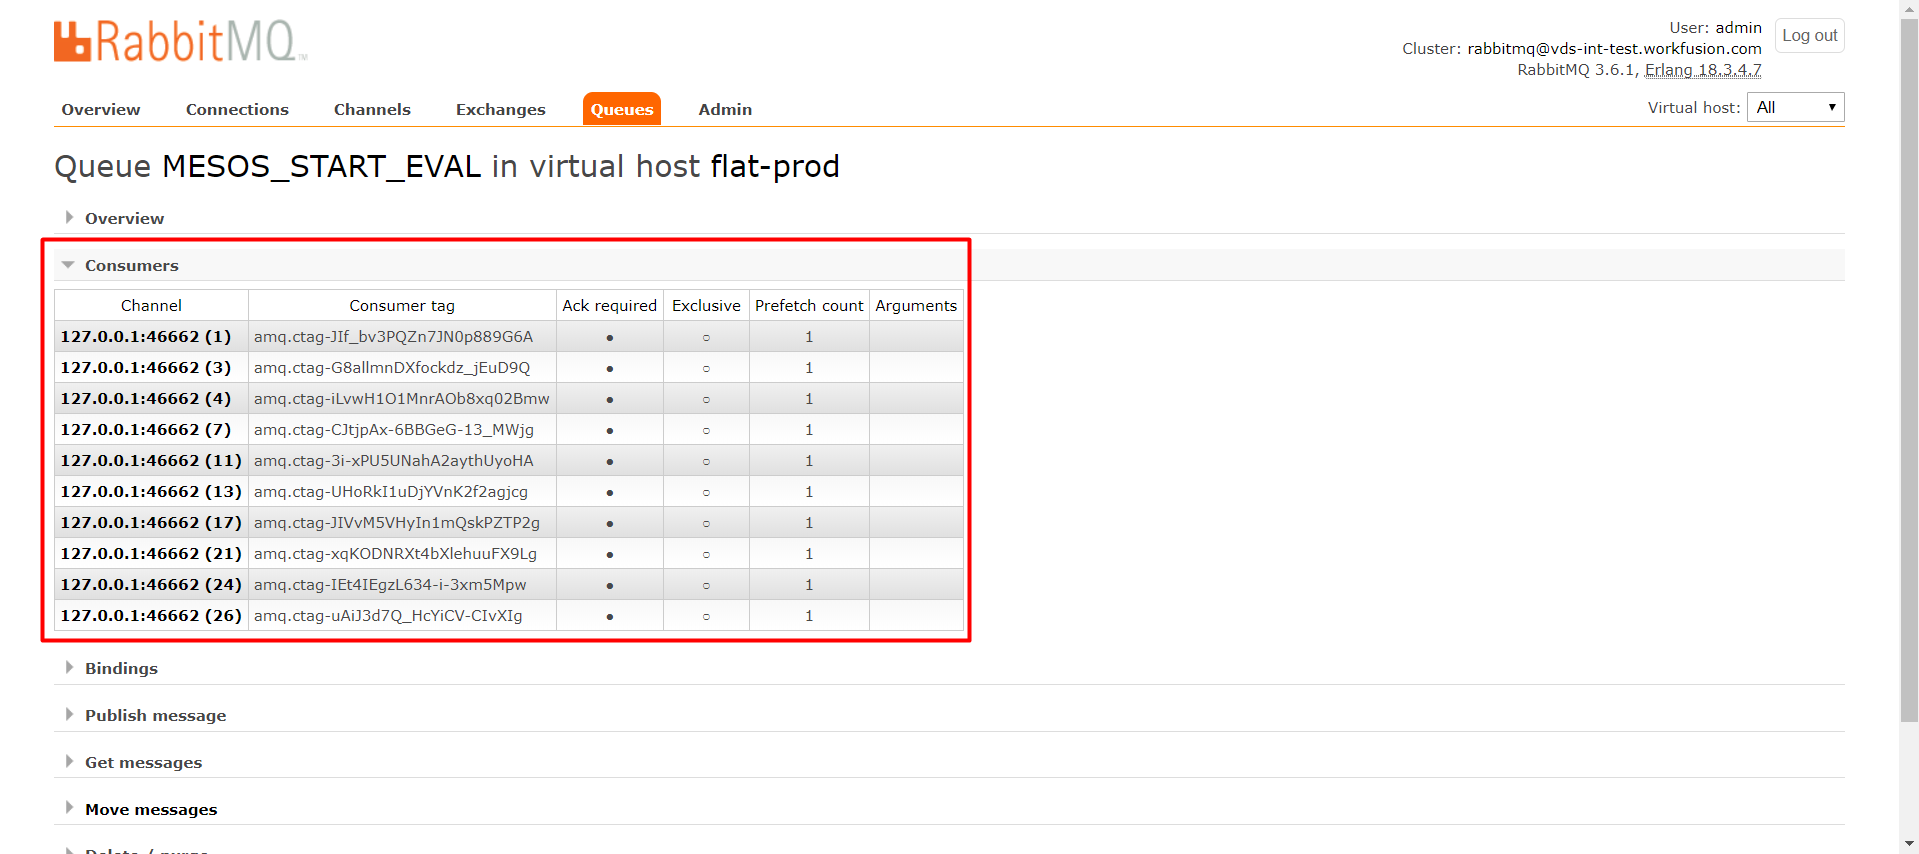Expand the Publish message section
This screenshot has height=854, width=1919.
pyautogui.click(x=155, y=715)
